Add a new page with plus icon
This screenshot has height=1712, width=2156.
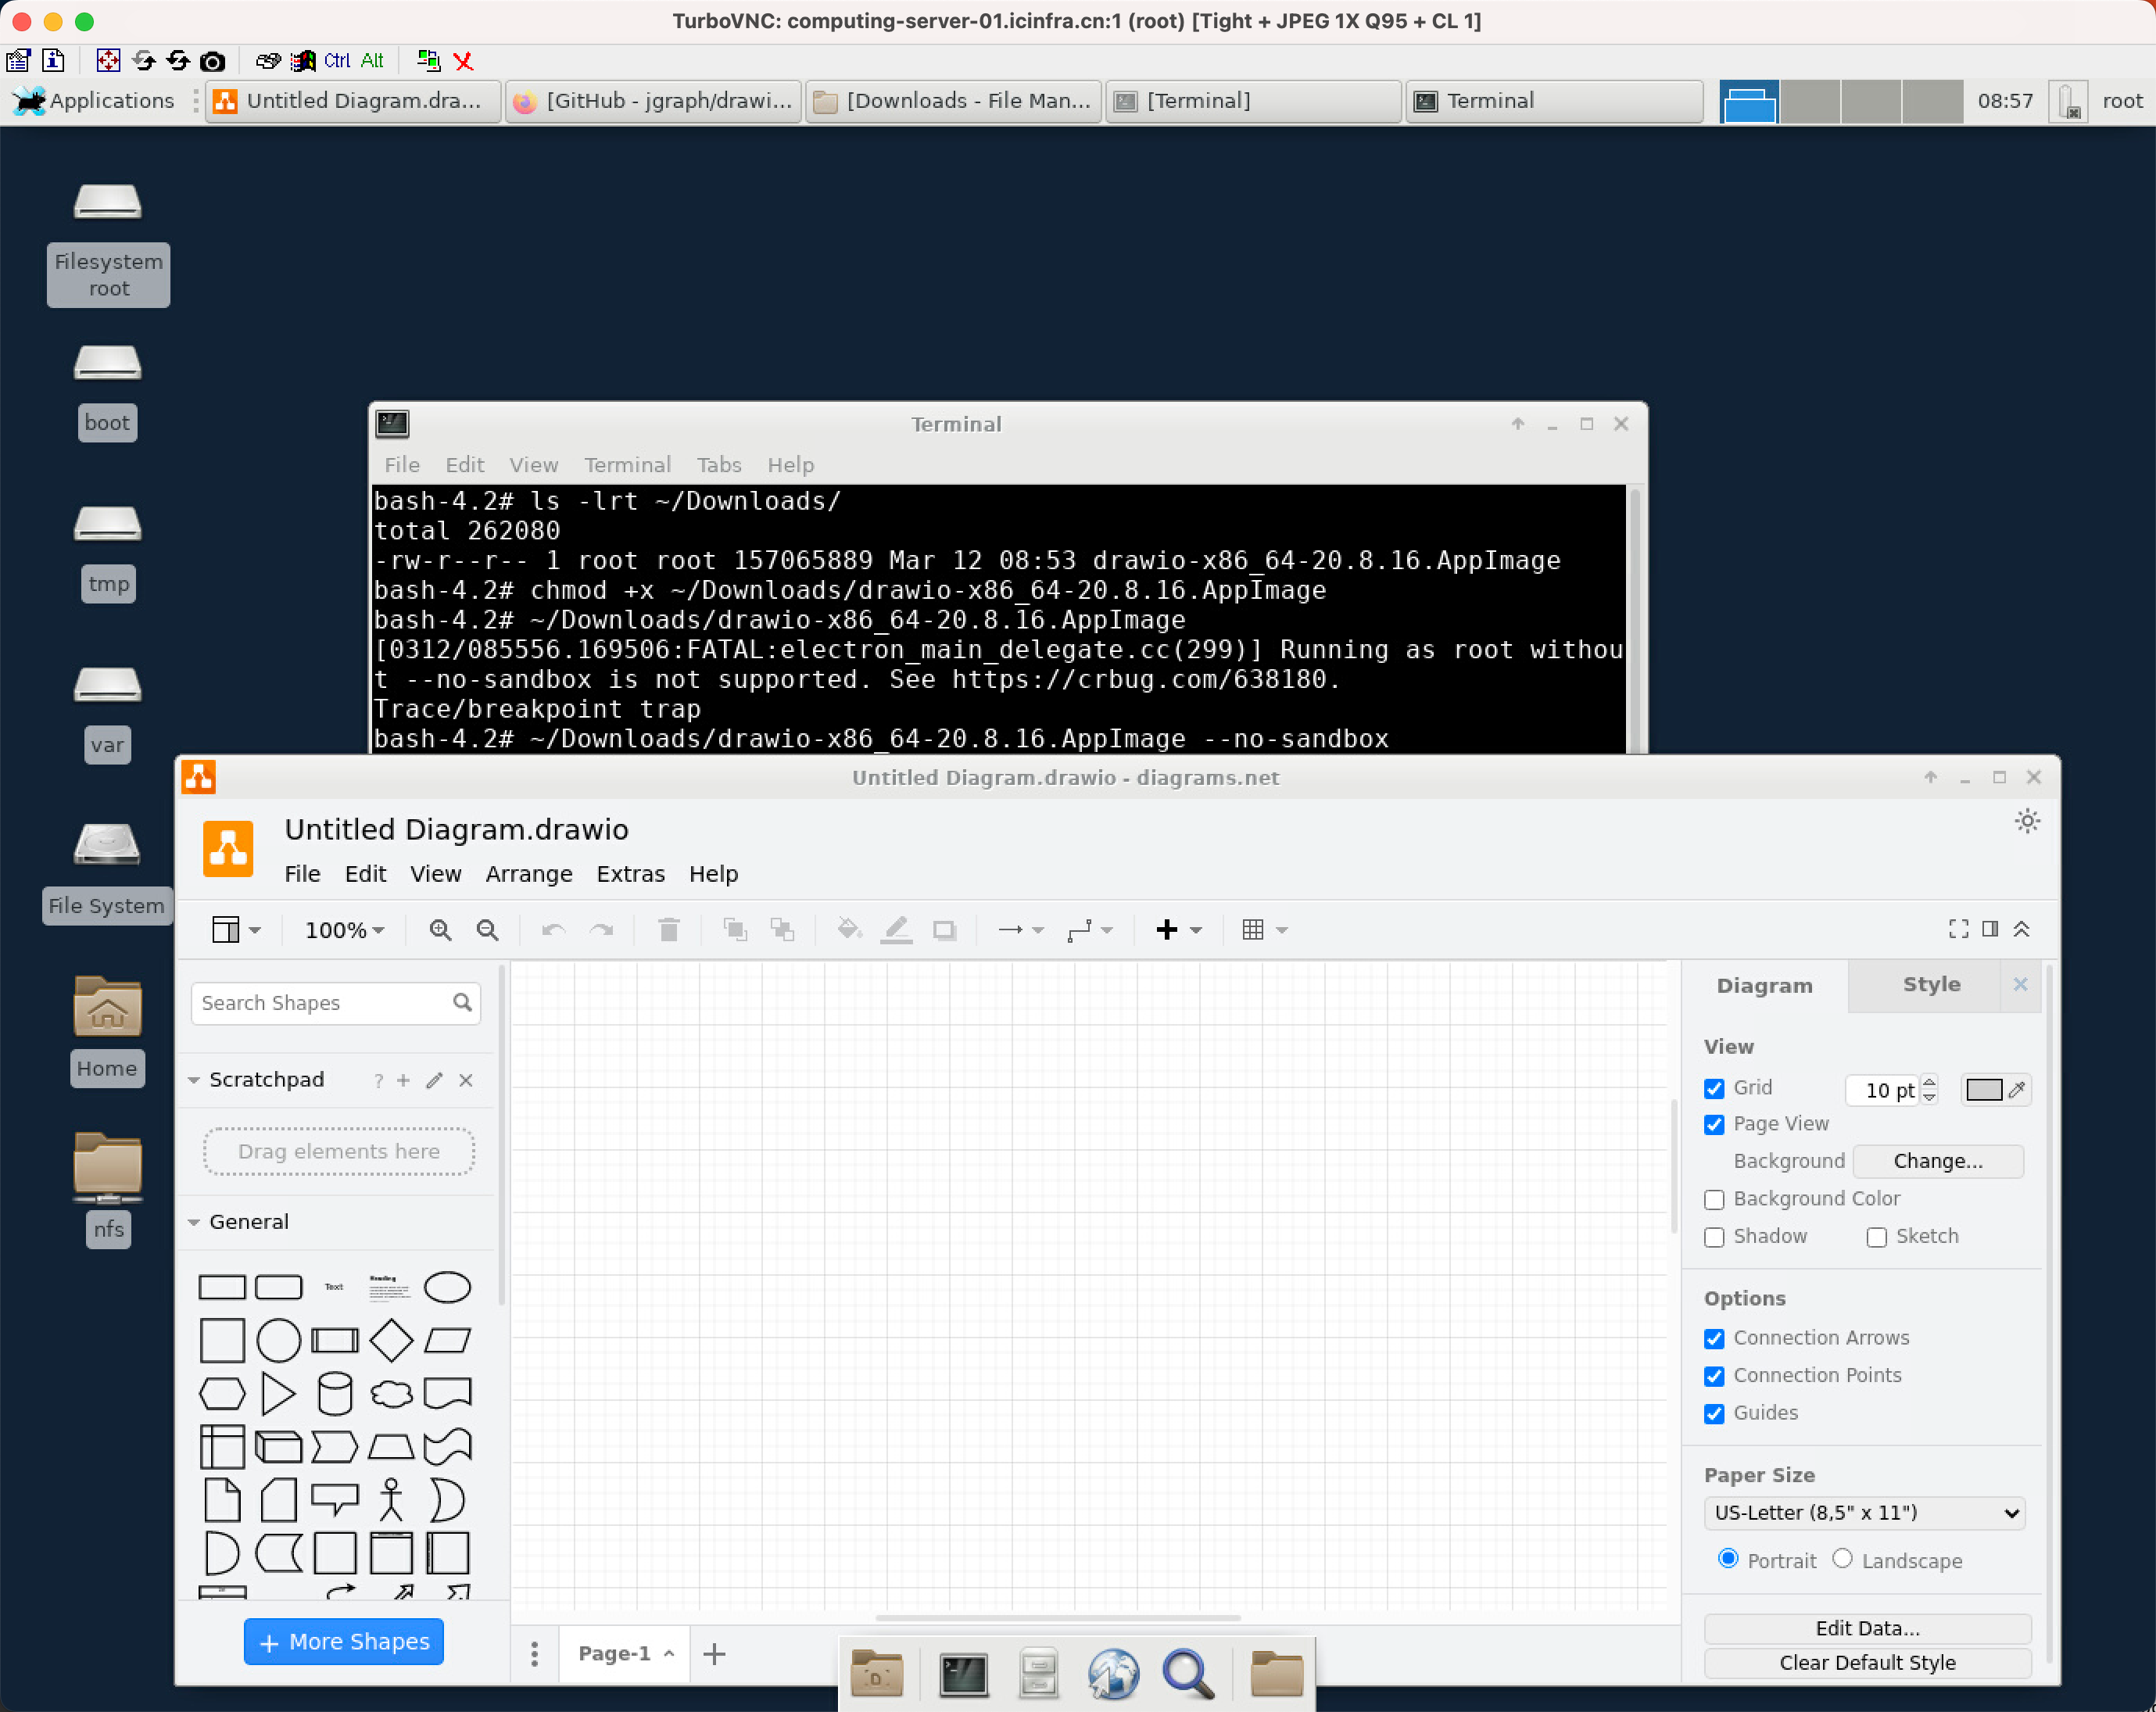pos(714,1654)
